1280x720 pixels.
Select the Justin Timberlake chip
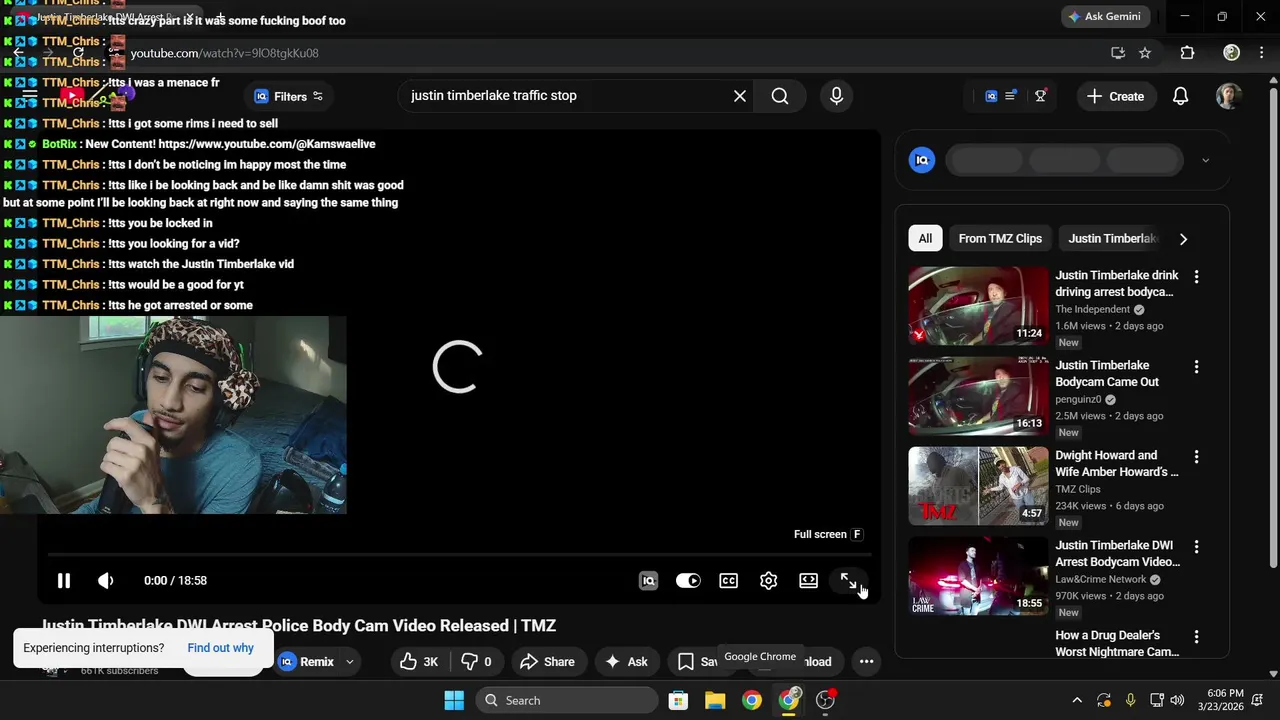click(1111, 238)
